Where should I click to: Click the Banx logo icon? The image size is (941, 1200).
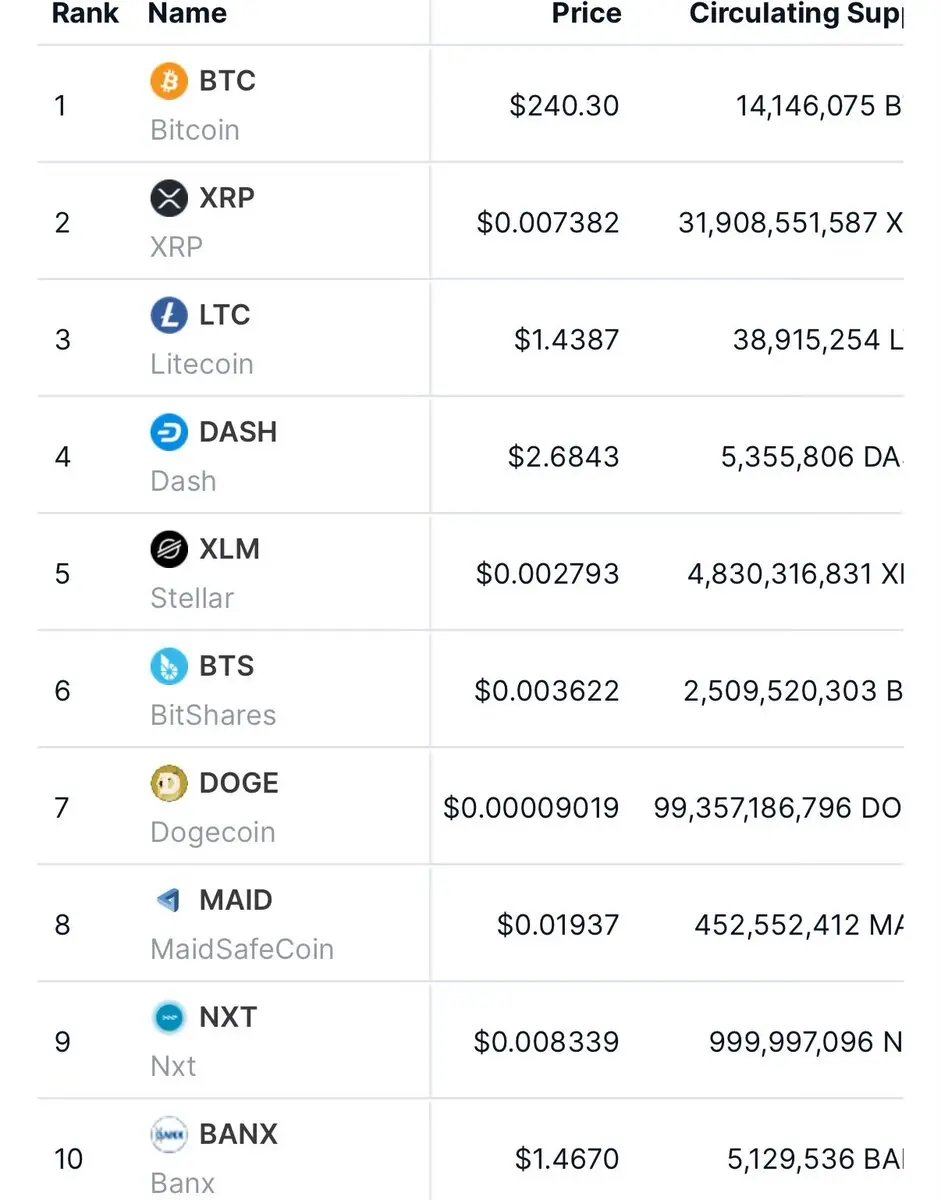pos(169,1134)
